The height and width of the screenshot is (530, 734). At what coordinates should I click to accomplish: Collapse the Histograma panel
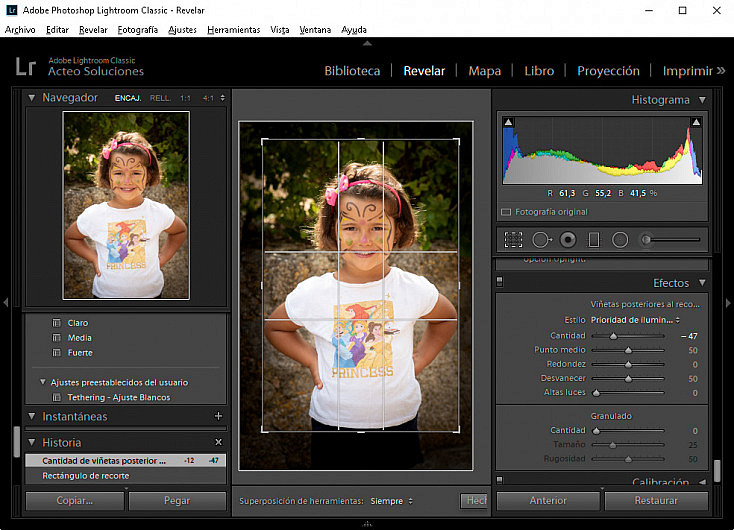(702, 100)
